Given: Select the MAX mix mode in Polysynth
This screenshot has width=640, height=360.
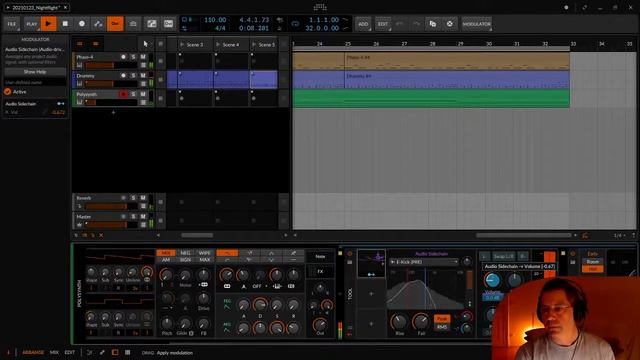Looking at the screenshot, I should pos(204,260).
